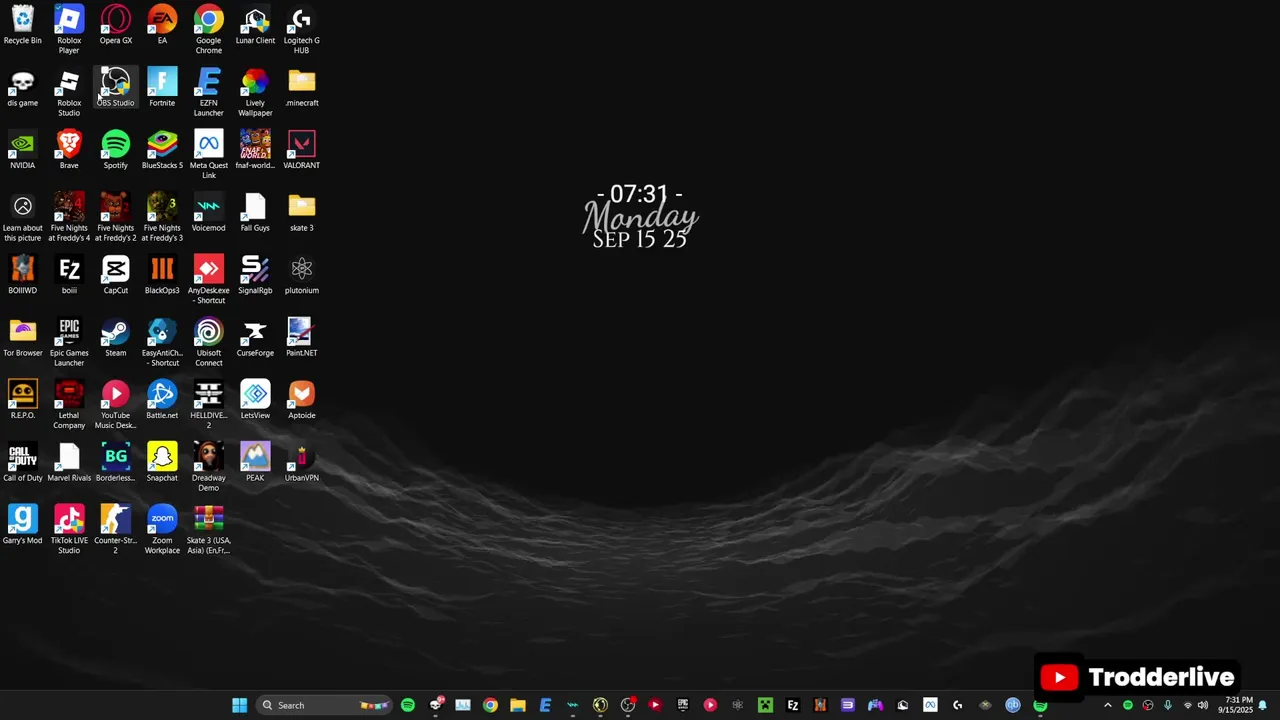Viewport: 1280px width, 720px height.
Task: Select the Fall Guys file icon
Action: pyautogui.click(x=255, y=214)
